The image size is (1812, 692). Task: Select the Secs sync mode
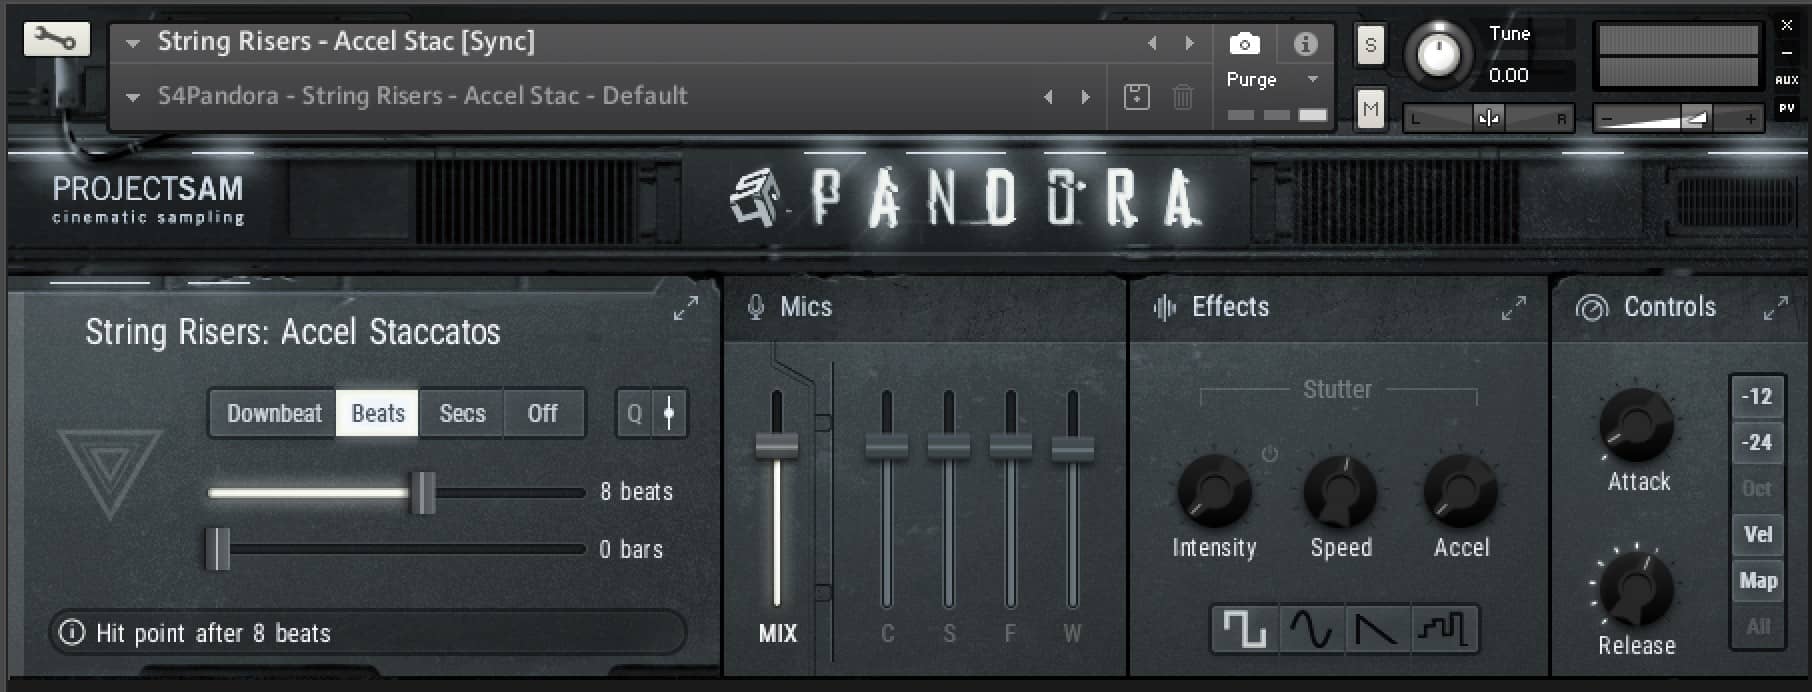coord(462,413)
